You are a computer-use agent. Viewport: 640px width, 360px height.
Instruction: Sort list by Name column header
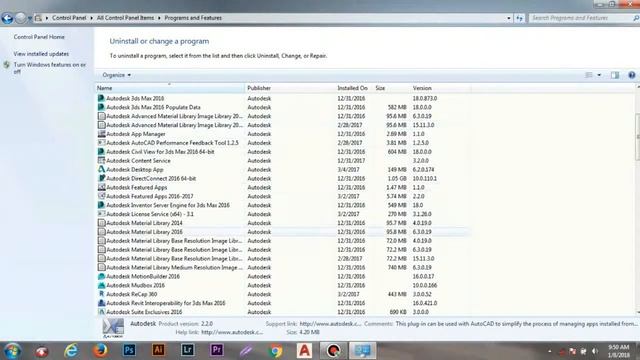(170, 88)
